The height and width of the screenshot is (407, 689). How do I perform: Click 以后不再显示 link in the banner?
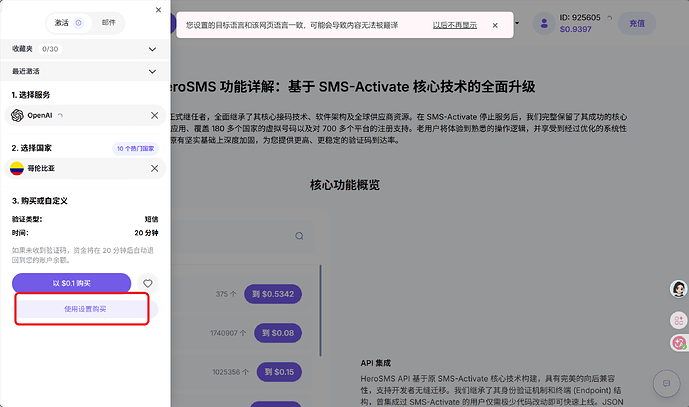(x=454, y=25)
